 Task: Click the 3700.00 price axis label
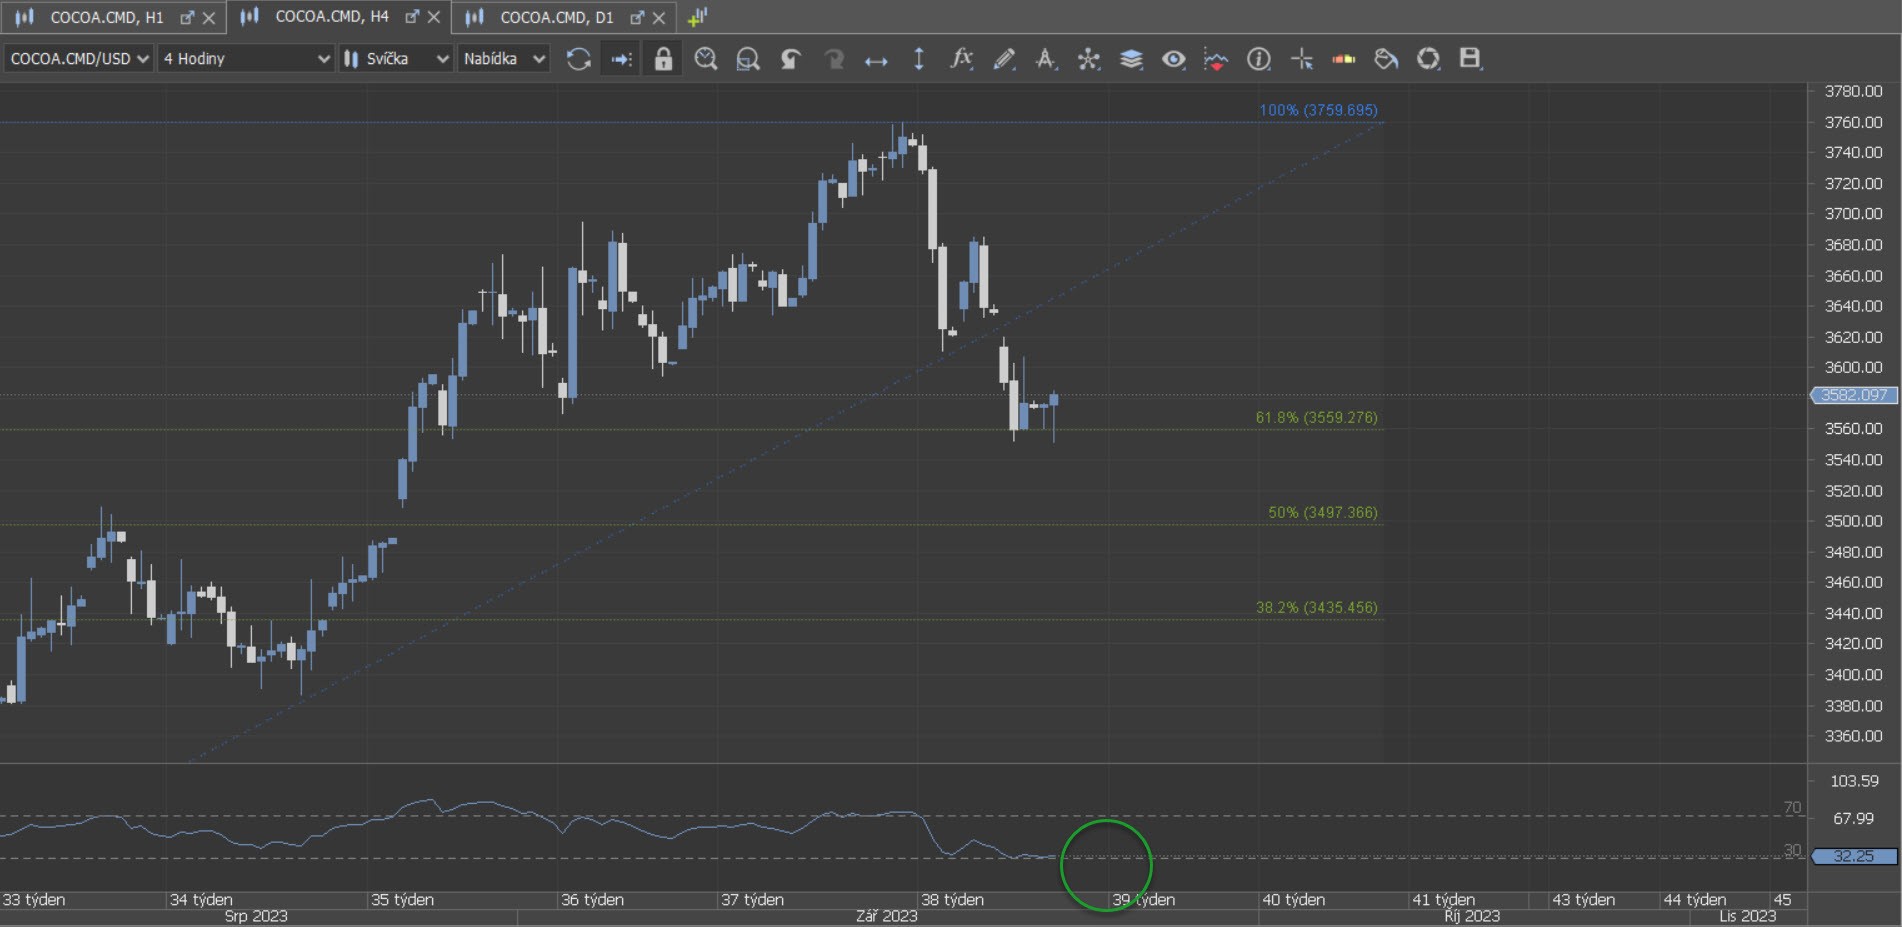pos(1853,214)
